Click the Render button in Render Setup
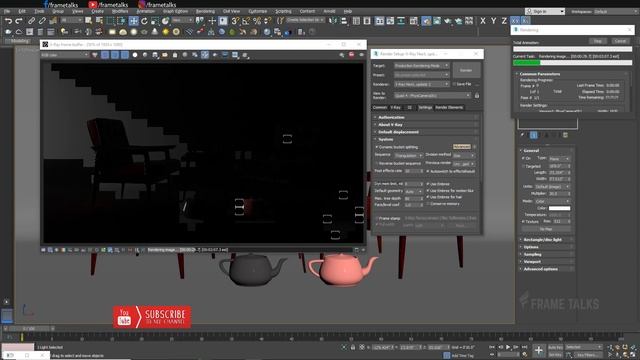The width and height of the screenshot is (640, 360). 466,70
